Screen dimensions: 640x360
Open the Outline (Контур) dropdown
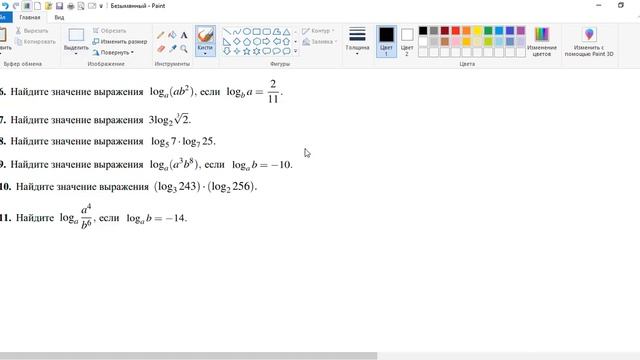click(x=318, y=31)
